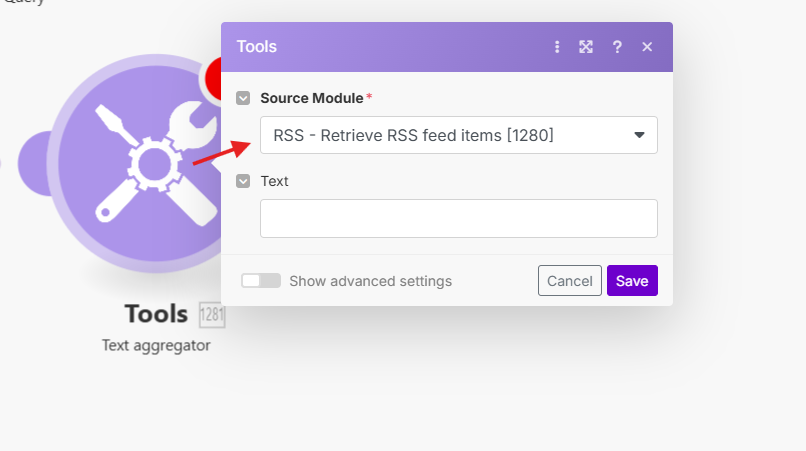Image resolution: width=806 pixels, height=451 pixels.
Task: Save the Tools module settings
Action: 632,281
